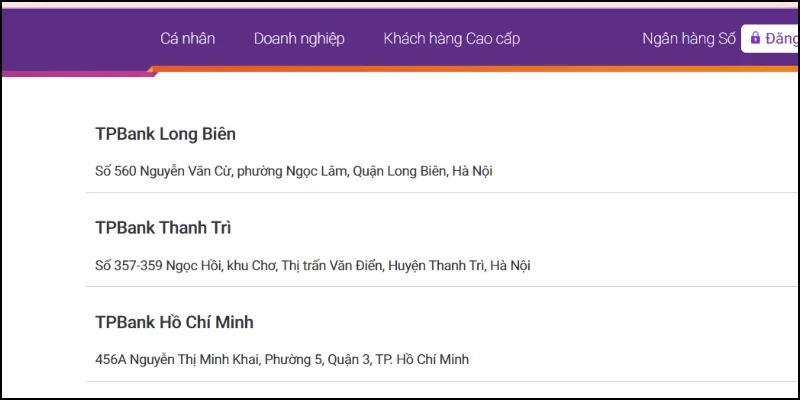Open the Khách hàng Cao cấp menu

(452, 39)
